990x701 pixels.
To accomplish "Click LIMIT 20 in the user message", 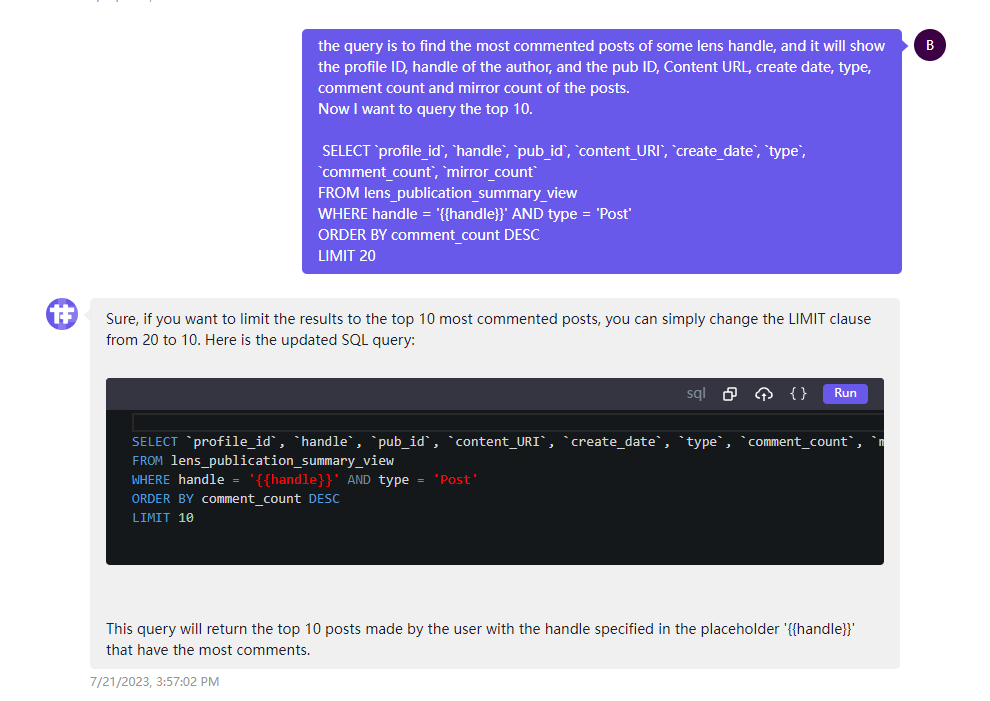I will point(347,256).
